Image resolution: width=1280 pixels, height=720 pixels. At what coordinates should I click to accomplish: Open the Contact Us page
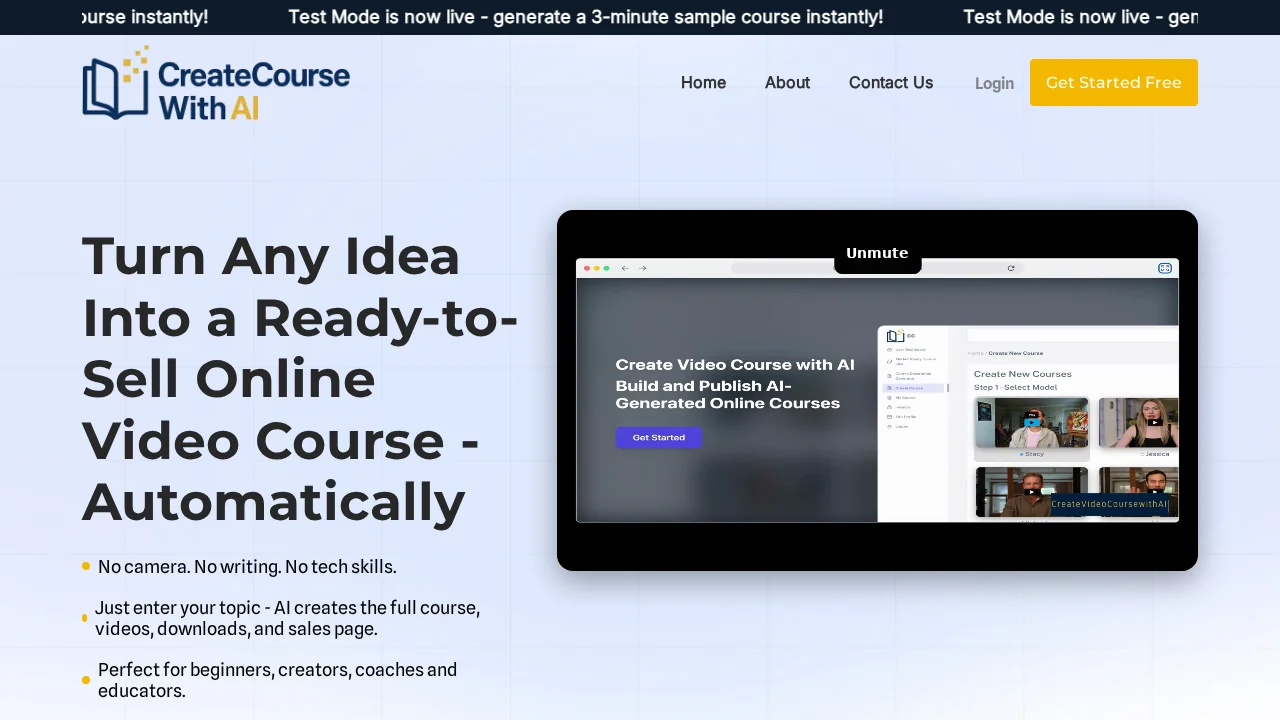(x=890, y=83)
